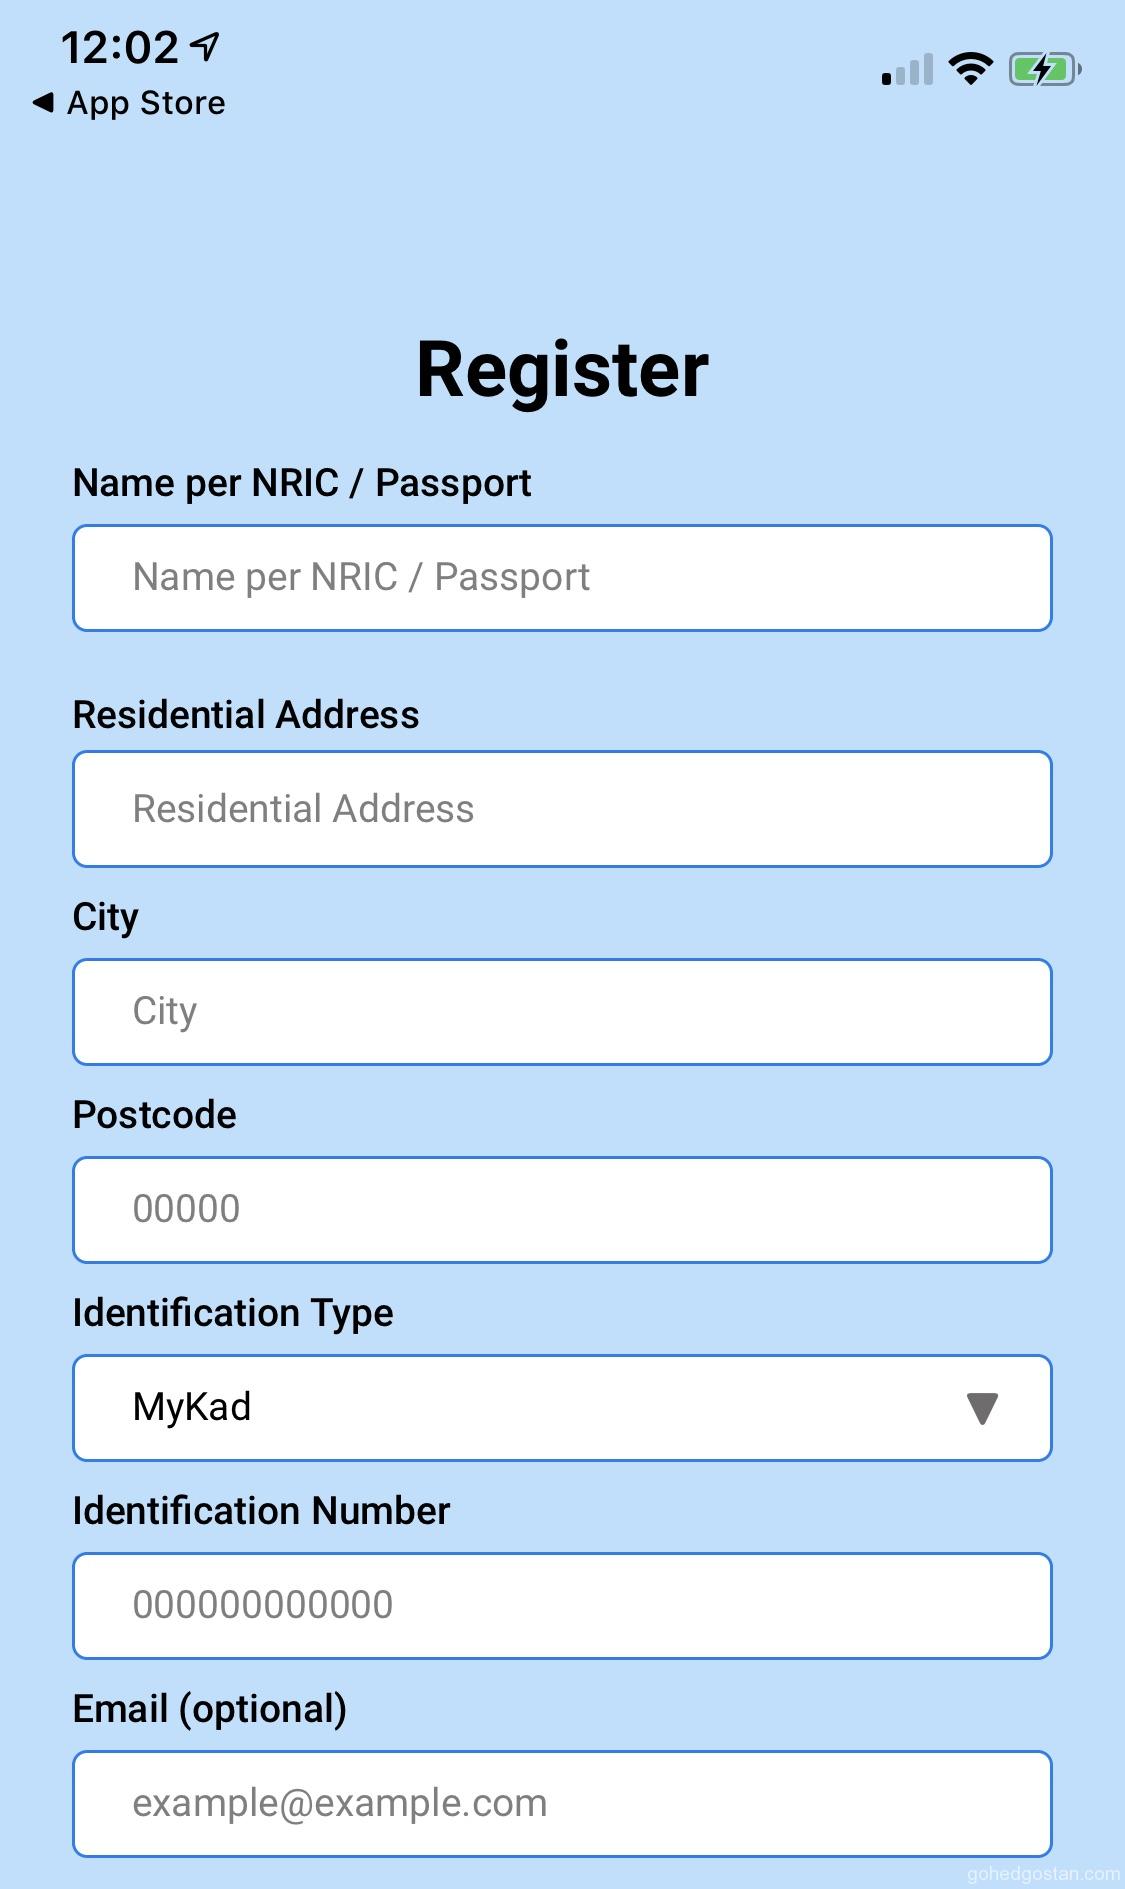The width and height of the screenshot is (1125, 1889).
Task: Click the Residential Address input field
Action: click(561, 809)
